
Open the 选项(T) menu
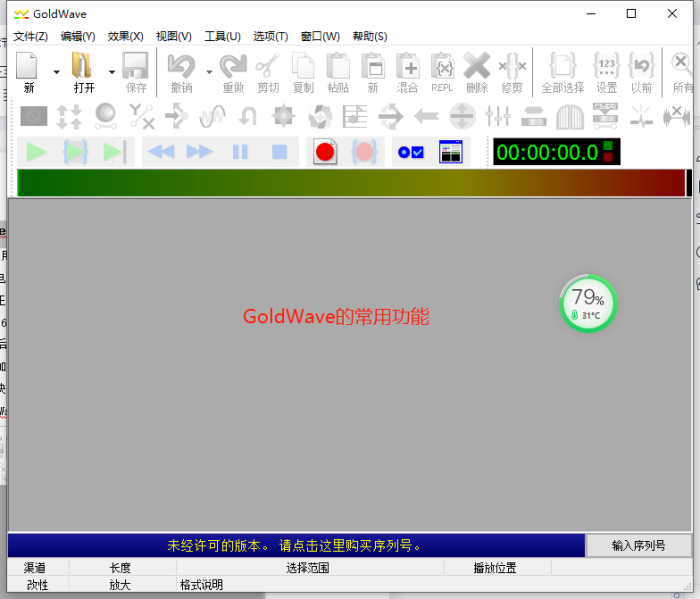tap(271, 36)
